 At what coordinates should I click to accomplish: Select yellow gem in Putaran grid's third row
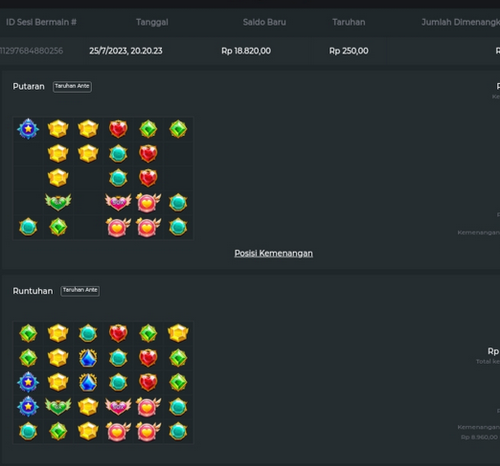(58, 178)
